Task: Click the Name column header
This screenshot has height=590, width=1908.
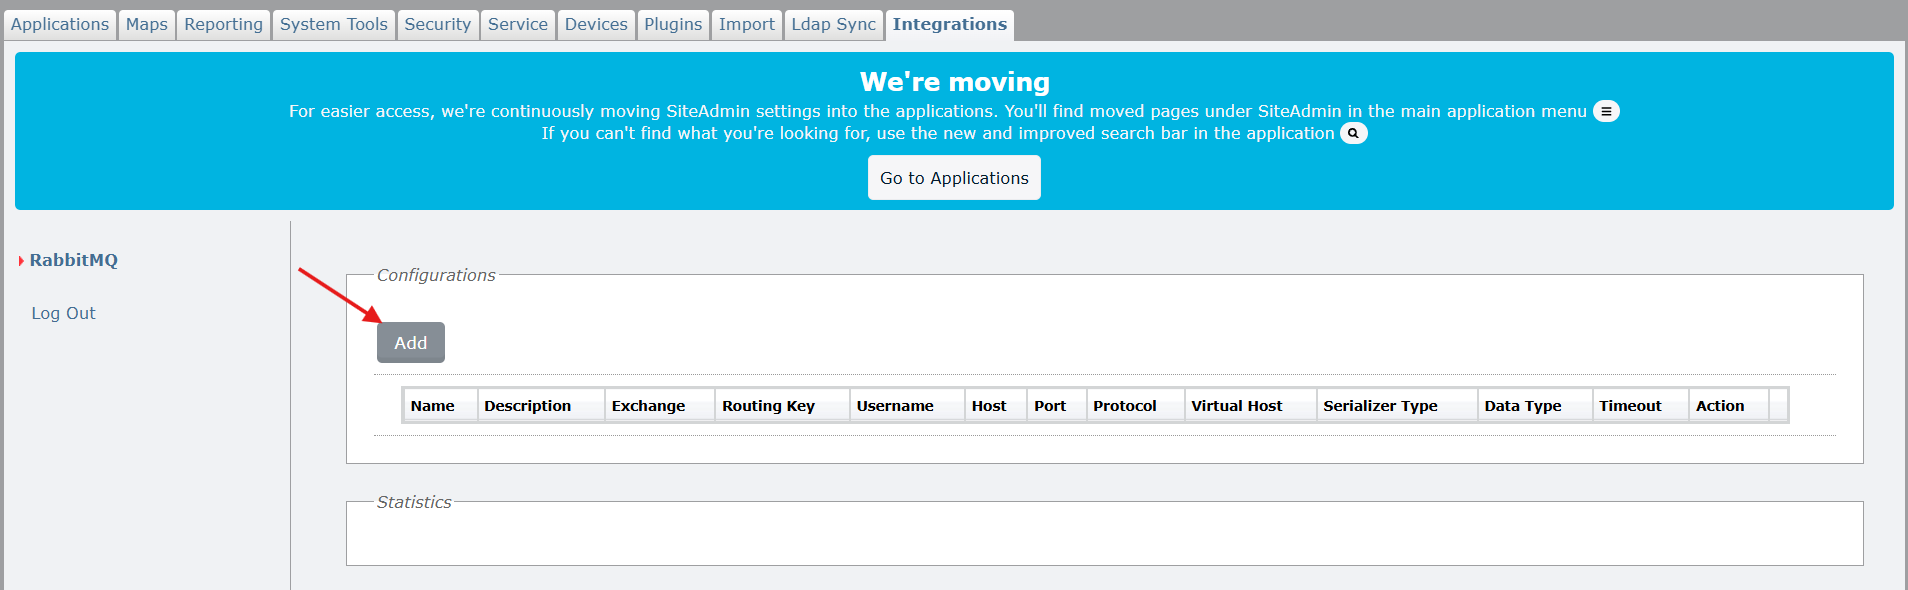Action: pos(433,406)
